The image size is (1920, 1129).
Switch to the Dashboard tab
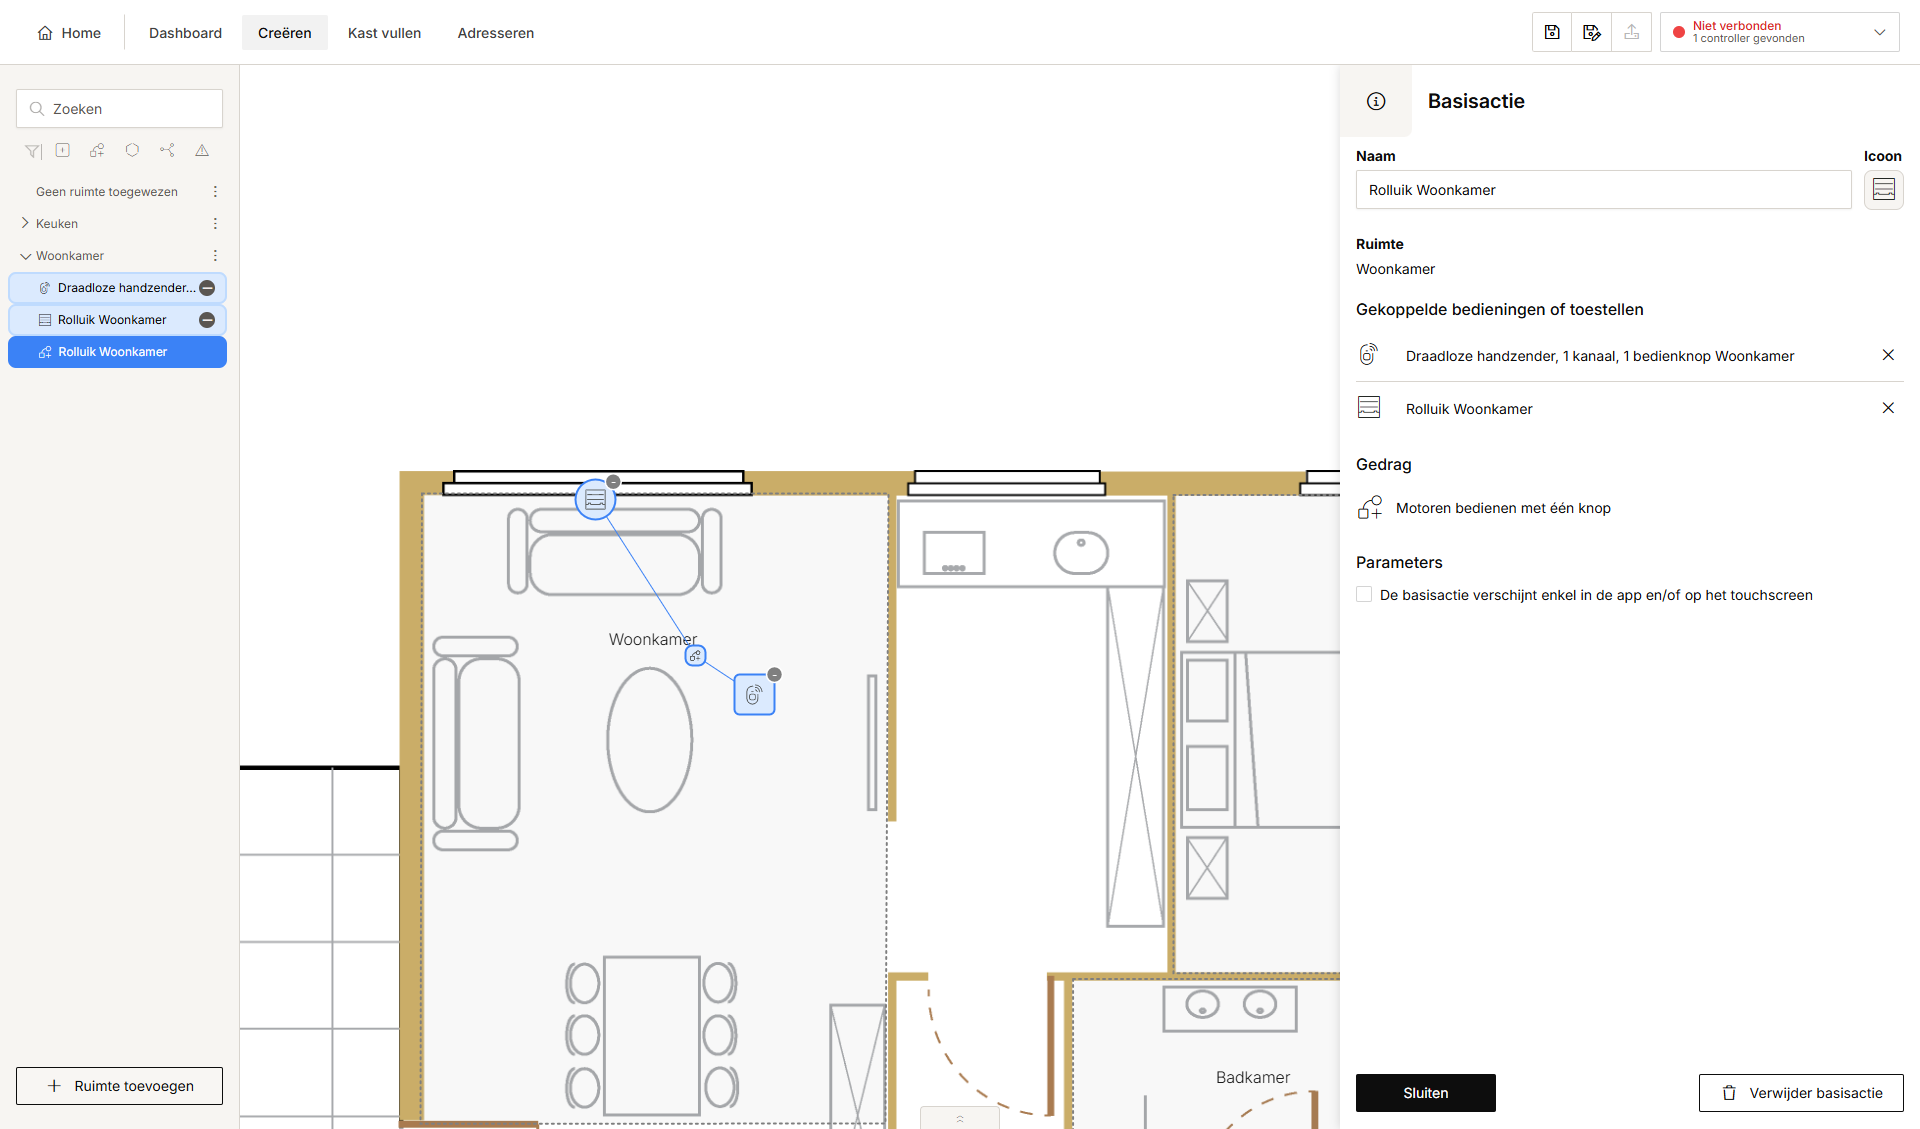tap(185, 33)
